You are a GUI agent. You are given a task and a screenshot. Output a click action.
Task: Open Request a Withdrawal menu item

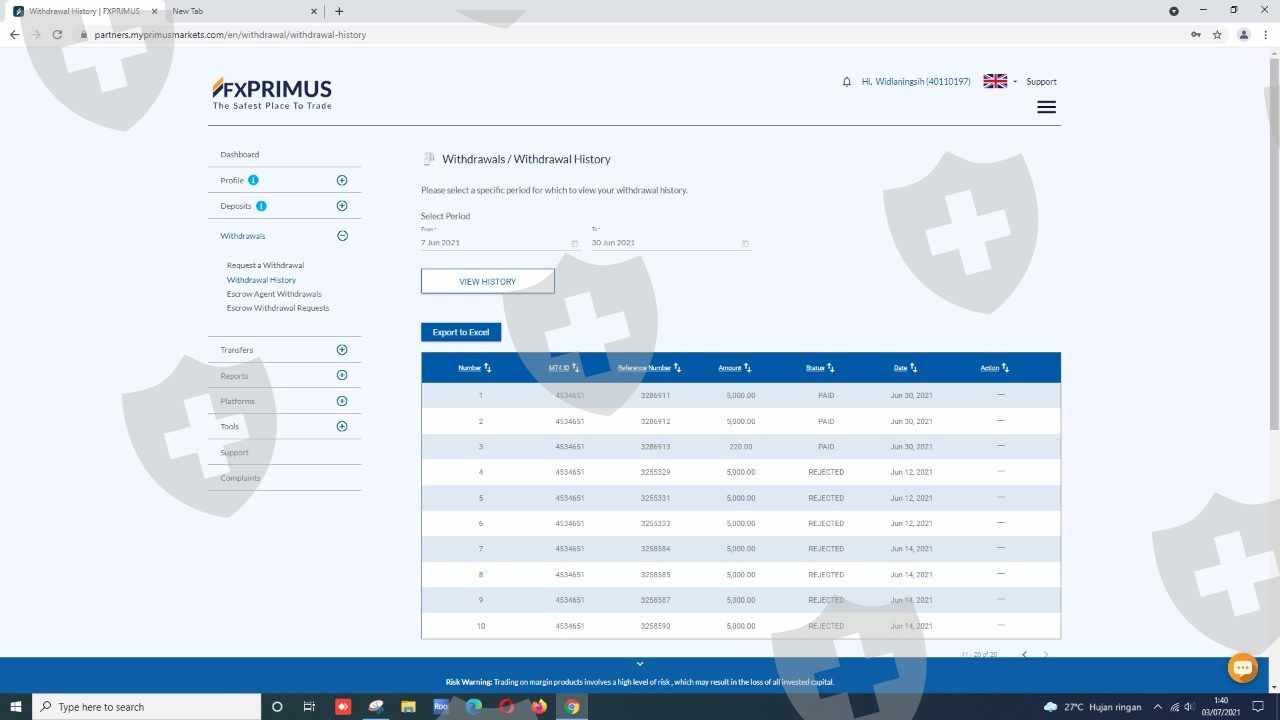(265, 265)
